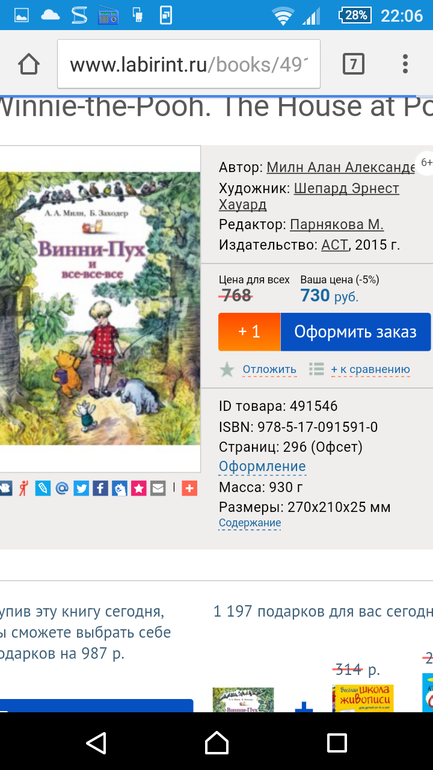The image size is (433, 770).
Task: Click the labirint.ru address bar
Action: pos(189,64)
